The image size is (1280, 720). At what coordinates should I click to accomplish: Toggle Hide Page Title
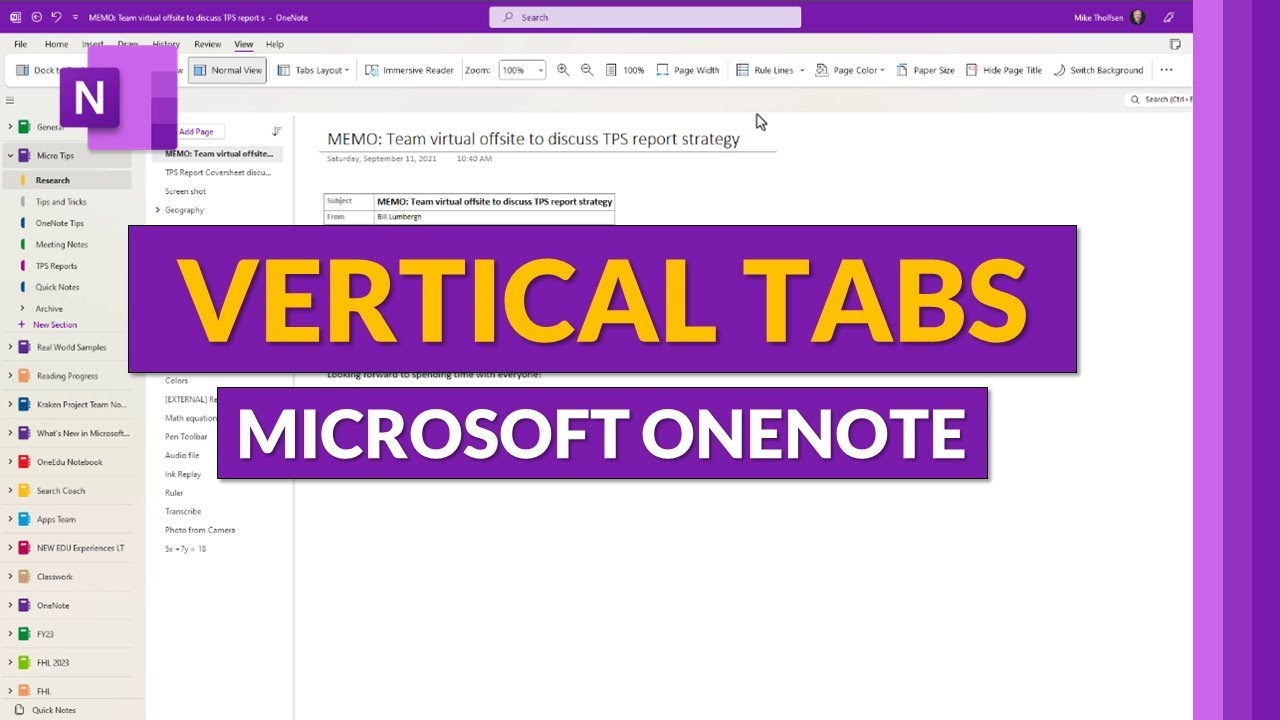[x=1004, y=70]
